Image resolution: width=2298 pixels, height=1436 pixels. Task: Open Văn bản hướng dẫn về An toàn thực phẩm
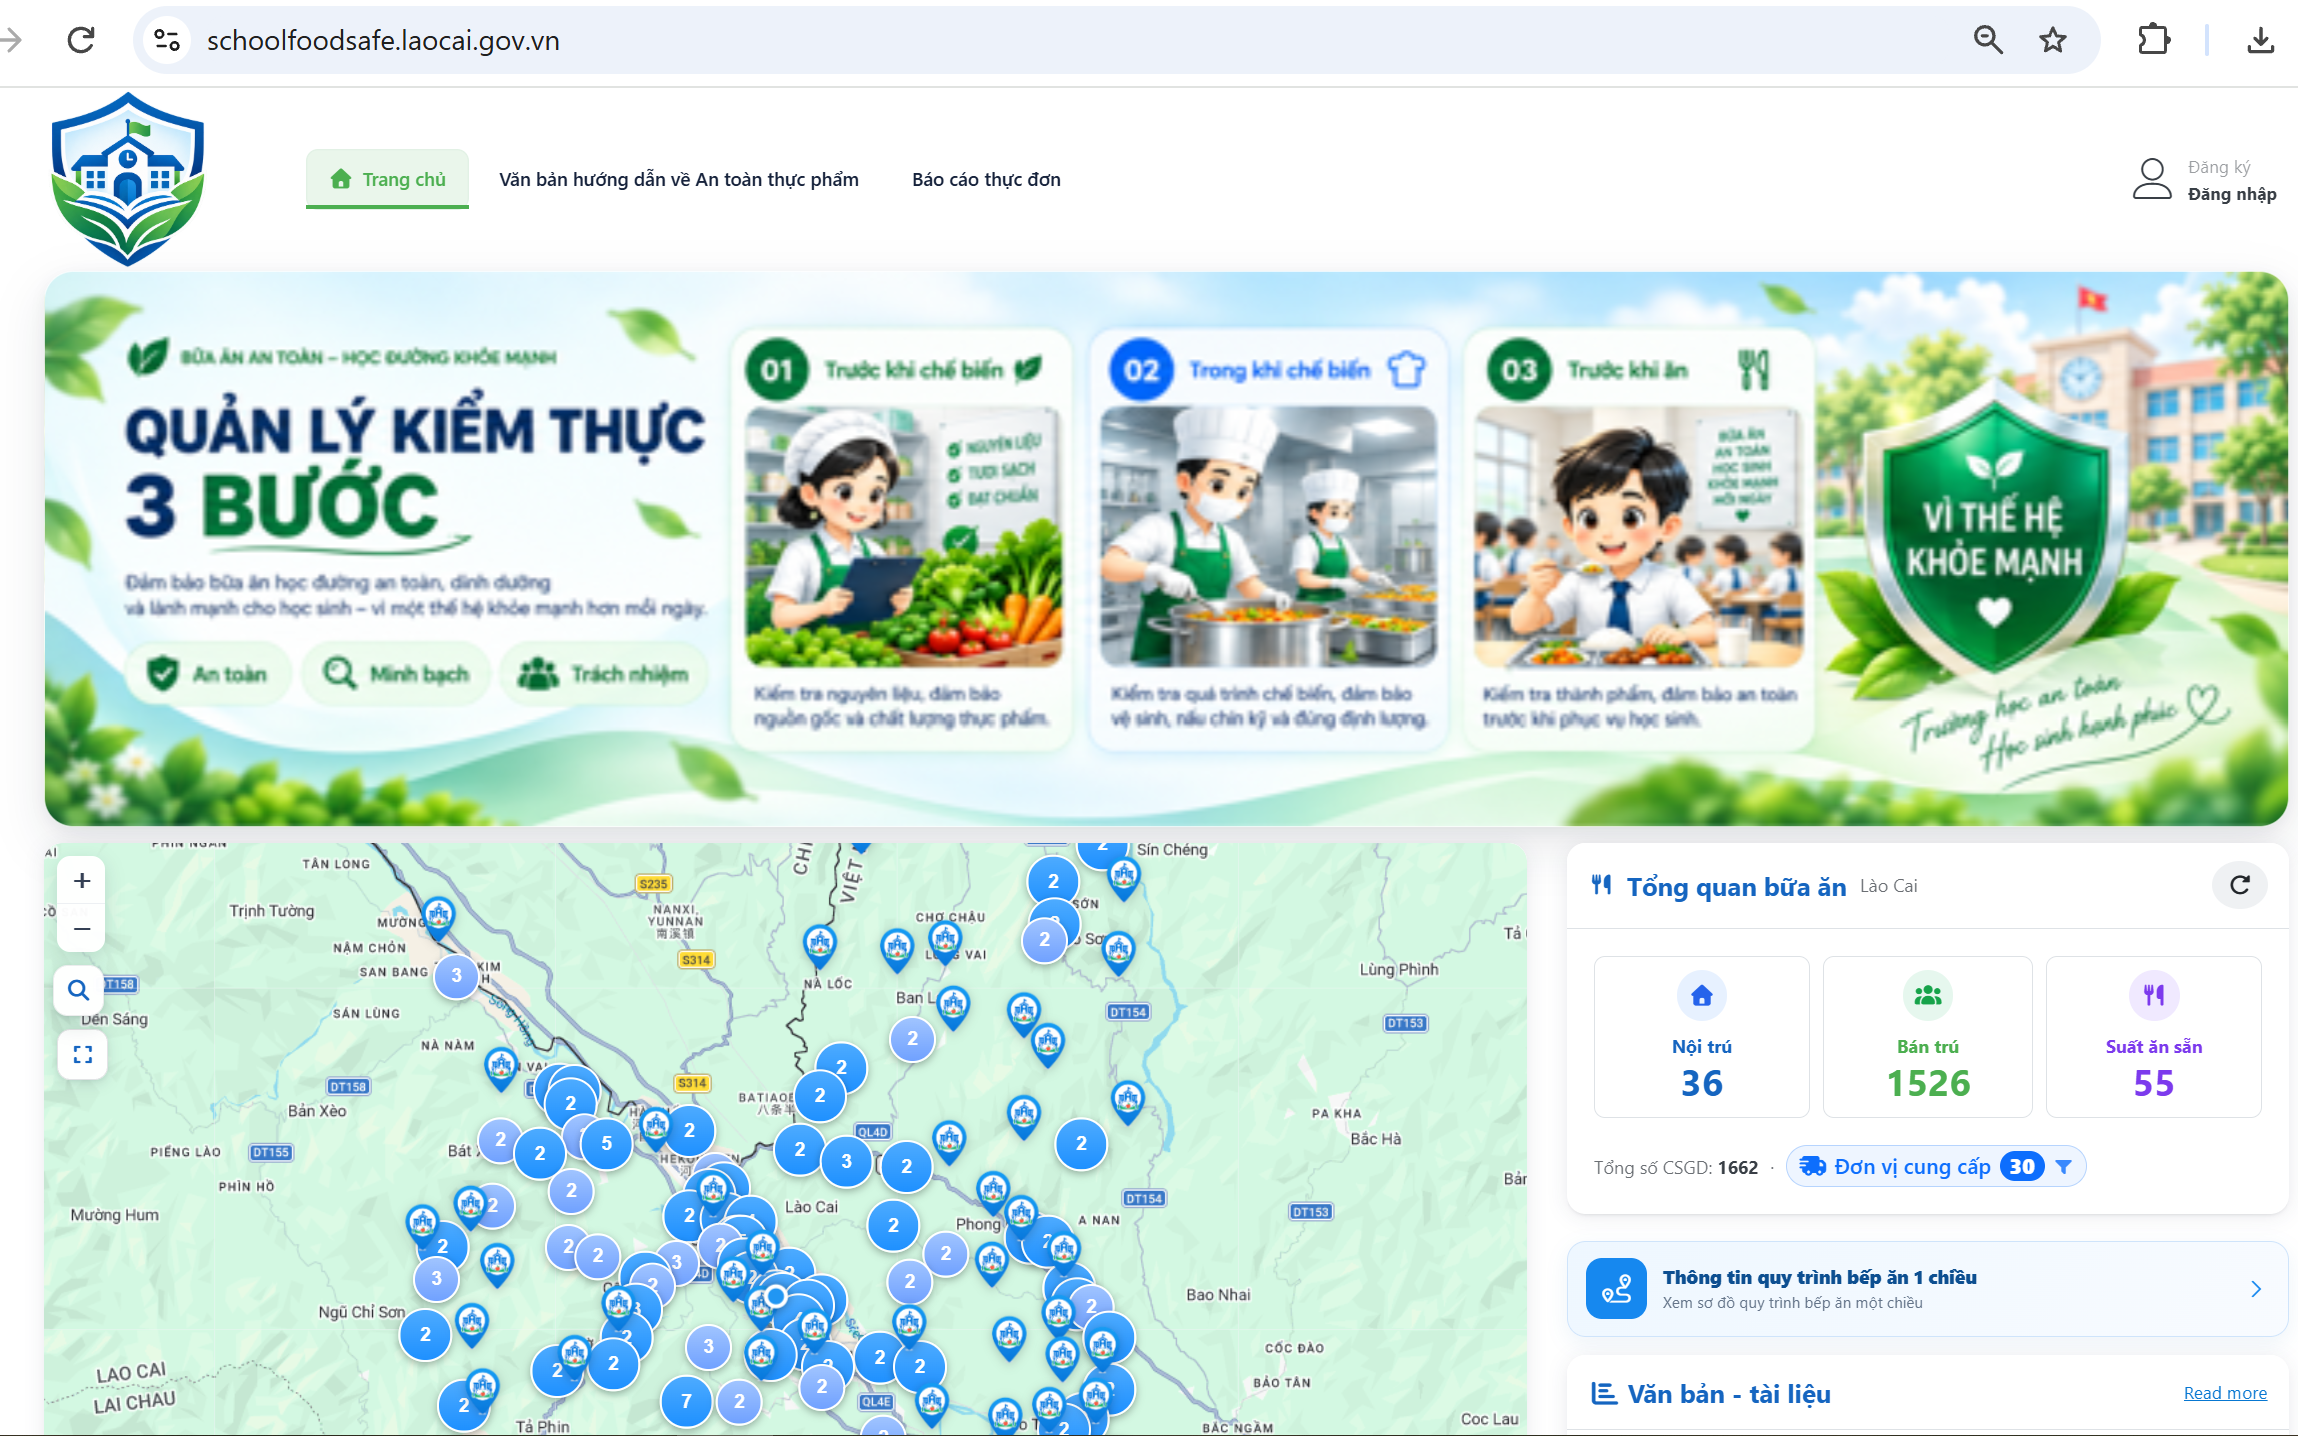pos(679,180)
